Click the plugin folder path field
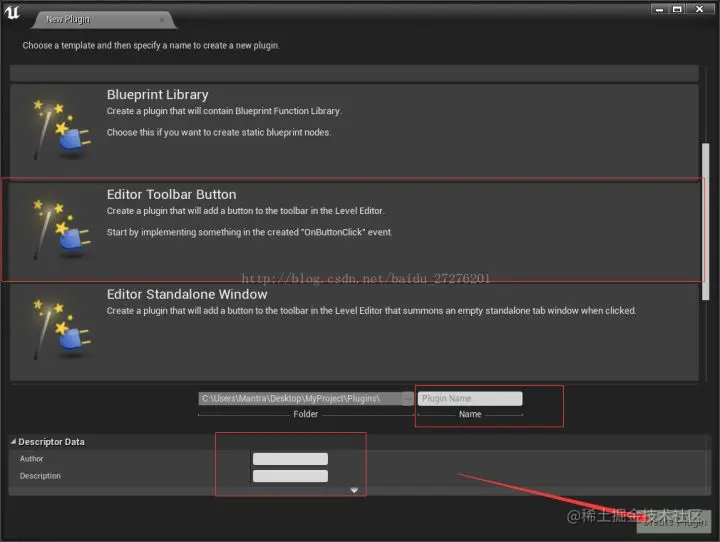This screenshot has width=720, height=542. coord(301,398)
